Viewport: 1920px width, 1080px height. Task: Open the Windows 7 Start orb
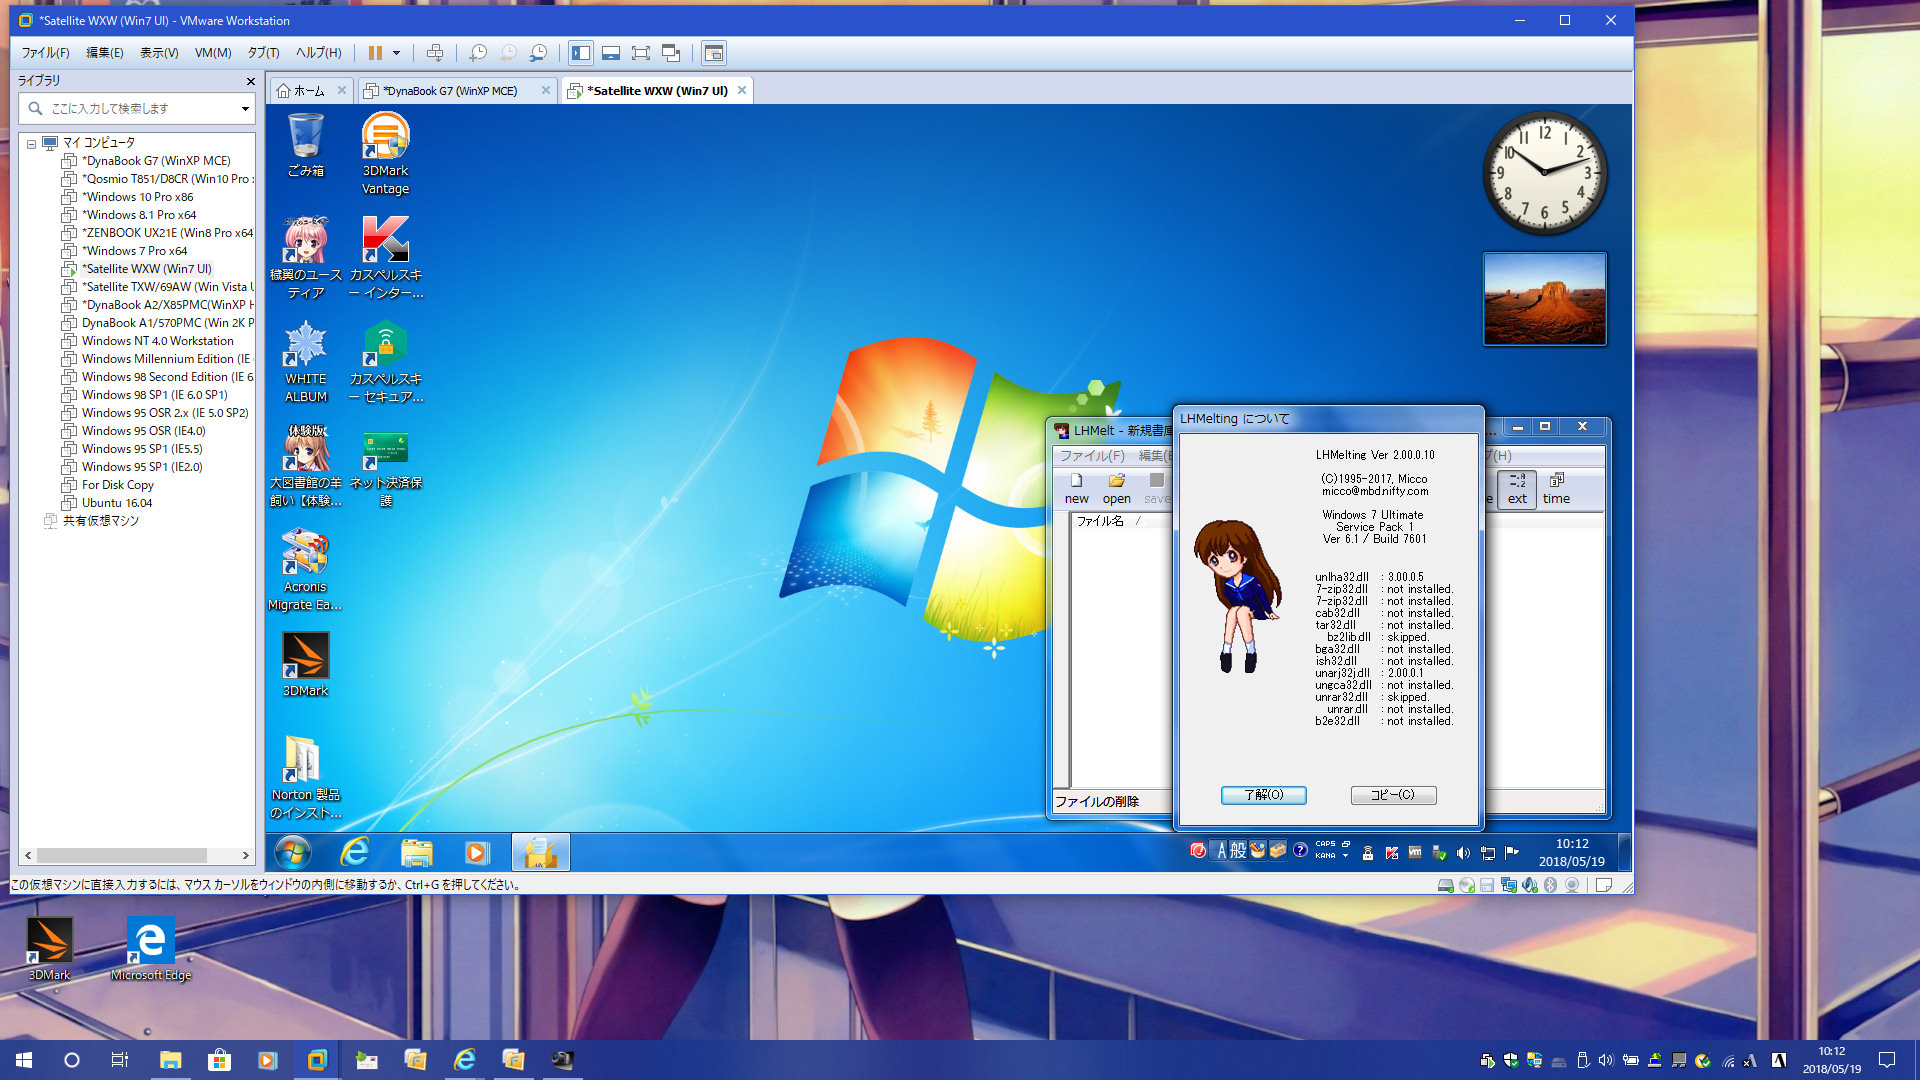coord(293,853)
